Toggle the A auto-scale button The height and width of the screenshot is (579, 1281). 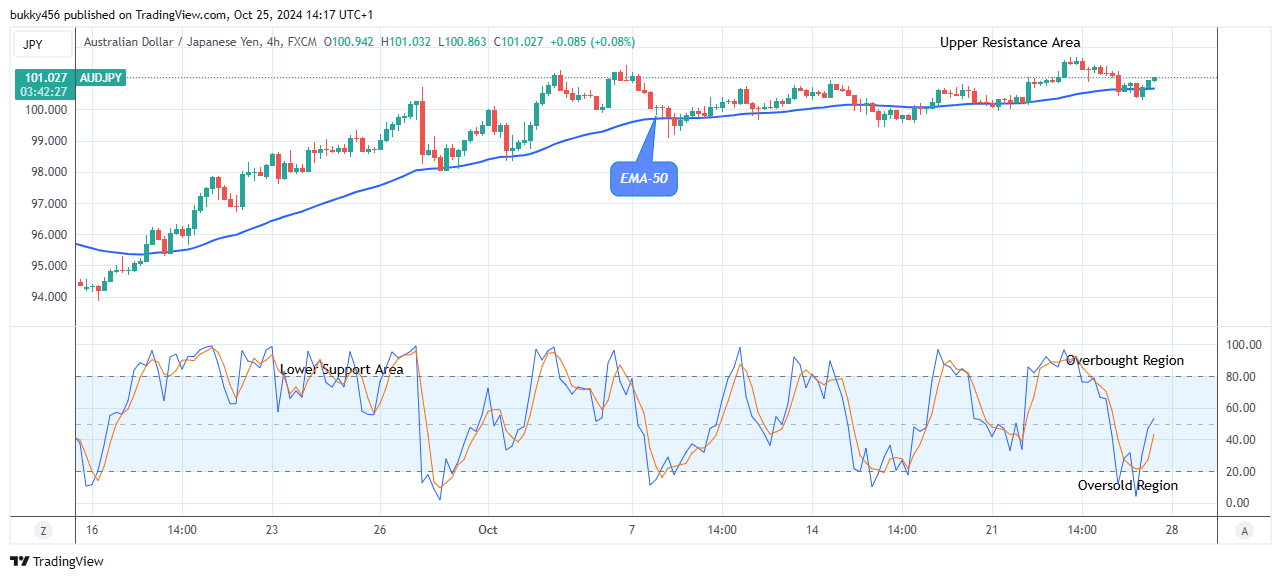pos(1243,530)
